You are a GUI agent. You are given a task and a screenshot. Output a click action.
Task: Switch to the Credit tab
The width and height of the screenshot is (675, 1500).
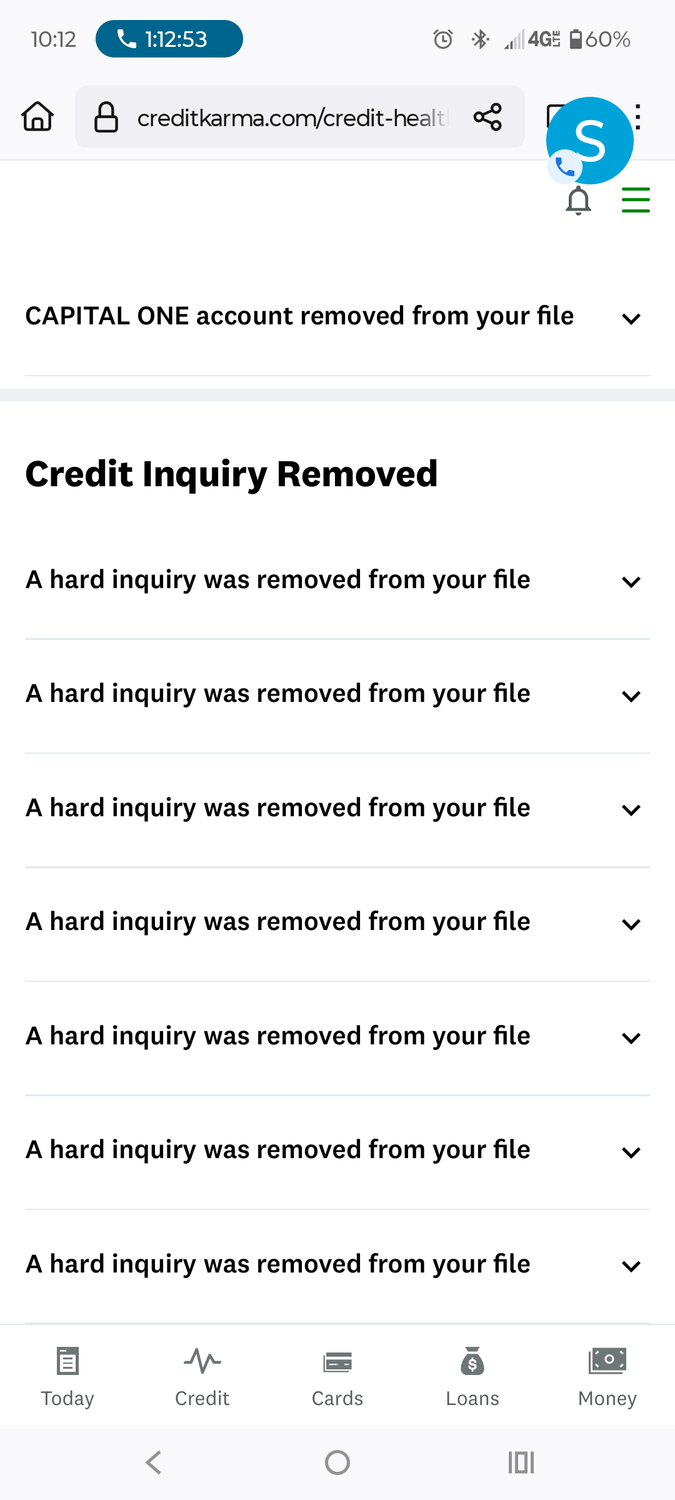tap(202, 1377)
